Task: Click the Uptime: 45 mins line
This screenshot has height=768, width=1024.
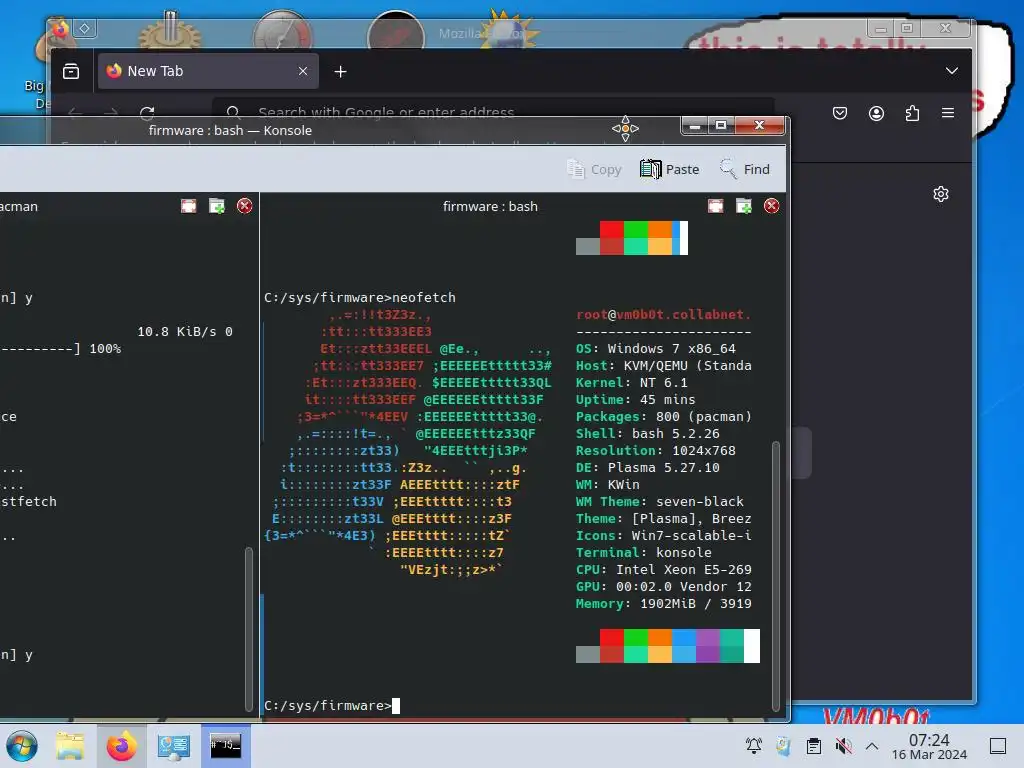Action: (x=635, y=400)
